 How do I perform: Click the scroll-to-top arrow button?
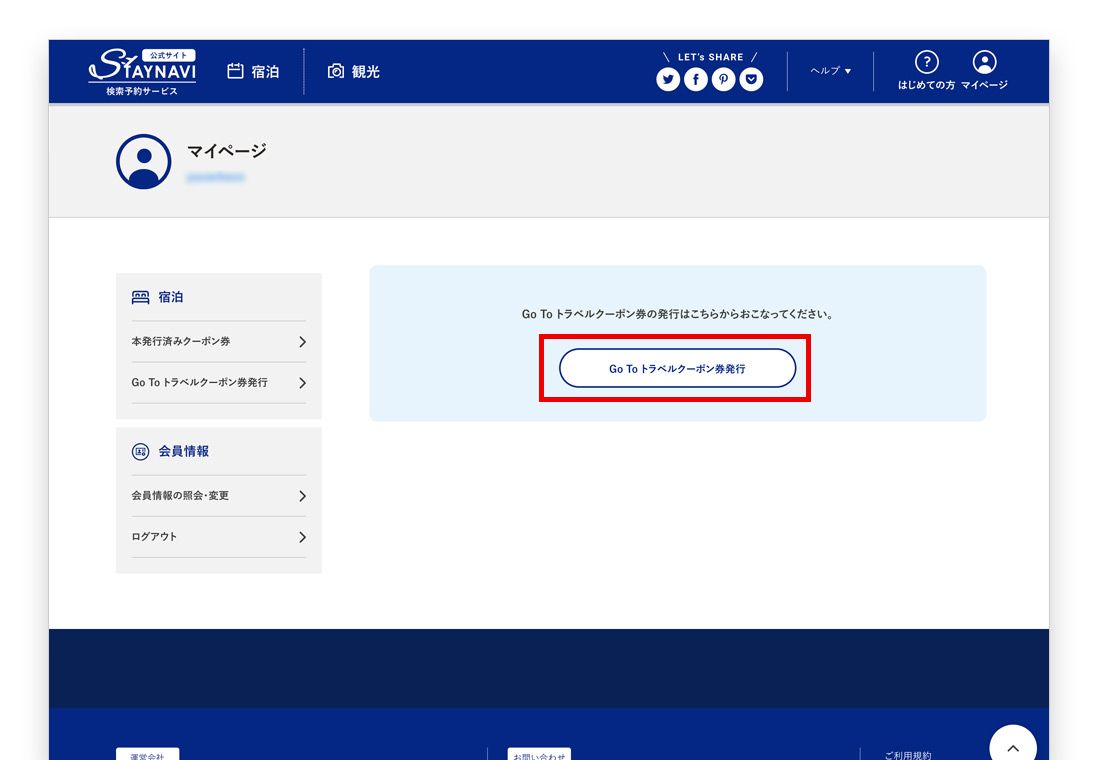pyautogui.click(x=1012, y=746)
